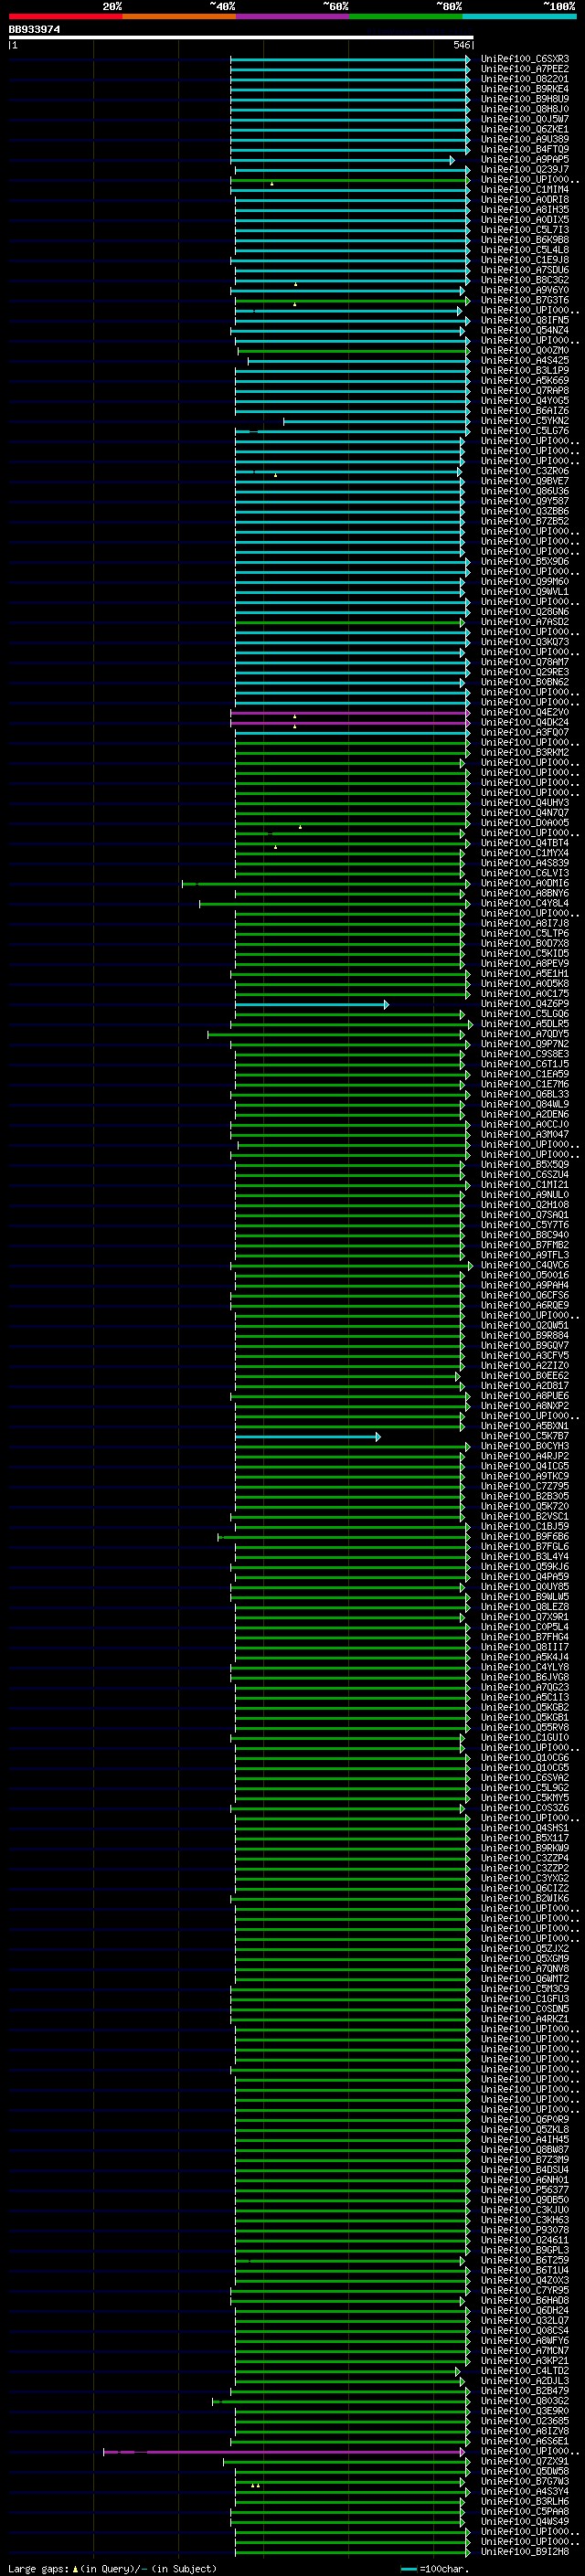This screenshot has height=2576, width=585.
Task: Open hit UniRef100_O82201
Action: tap(524, 79)
